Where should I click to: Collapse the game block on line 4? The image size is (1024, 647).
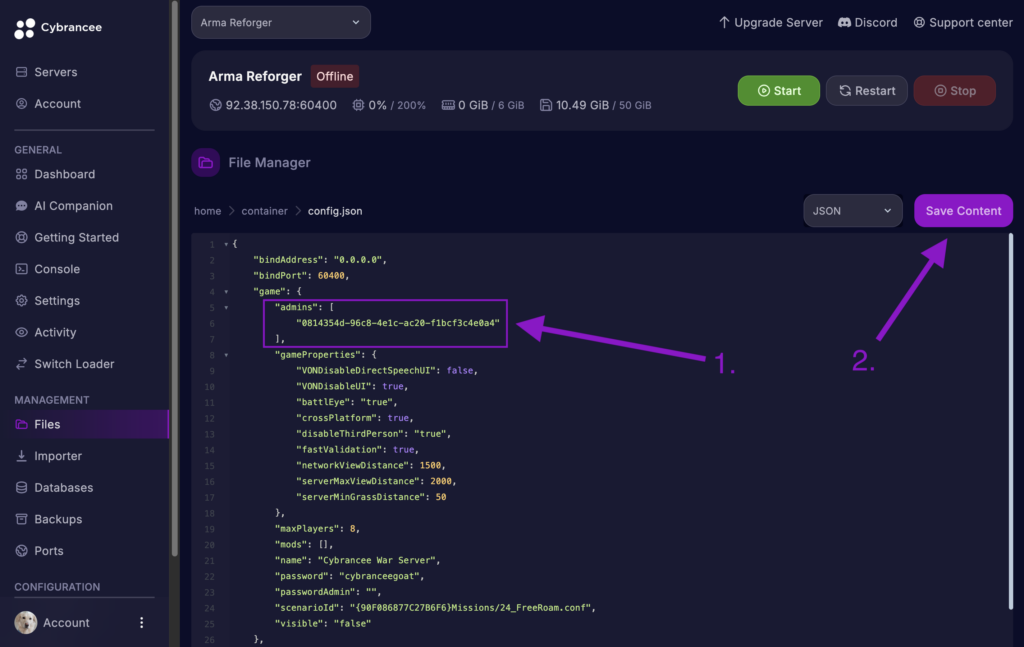click(226, 292)
